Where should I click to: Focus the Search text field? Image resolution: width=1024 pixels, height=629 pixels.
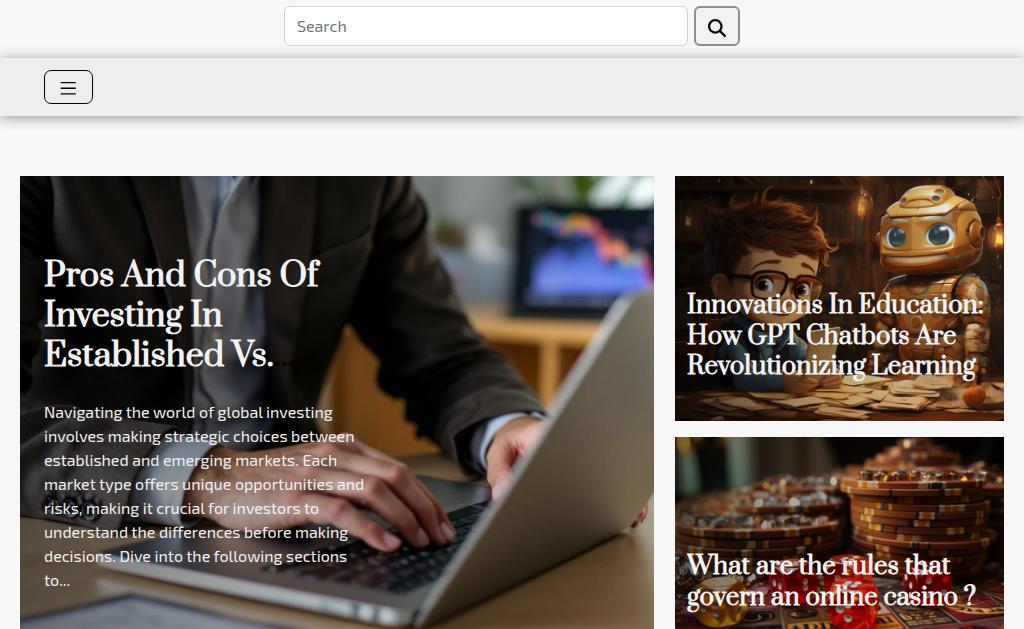(485, 26)
